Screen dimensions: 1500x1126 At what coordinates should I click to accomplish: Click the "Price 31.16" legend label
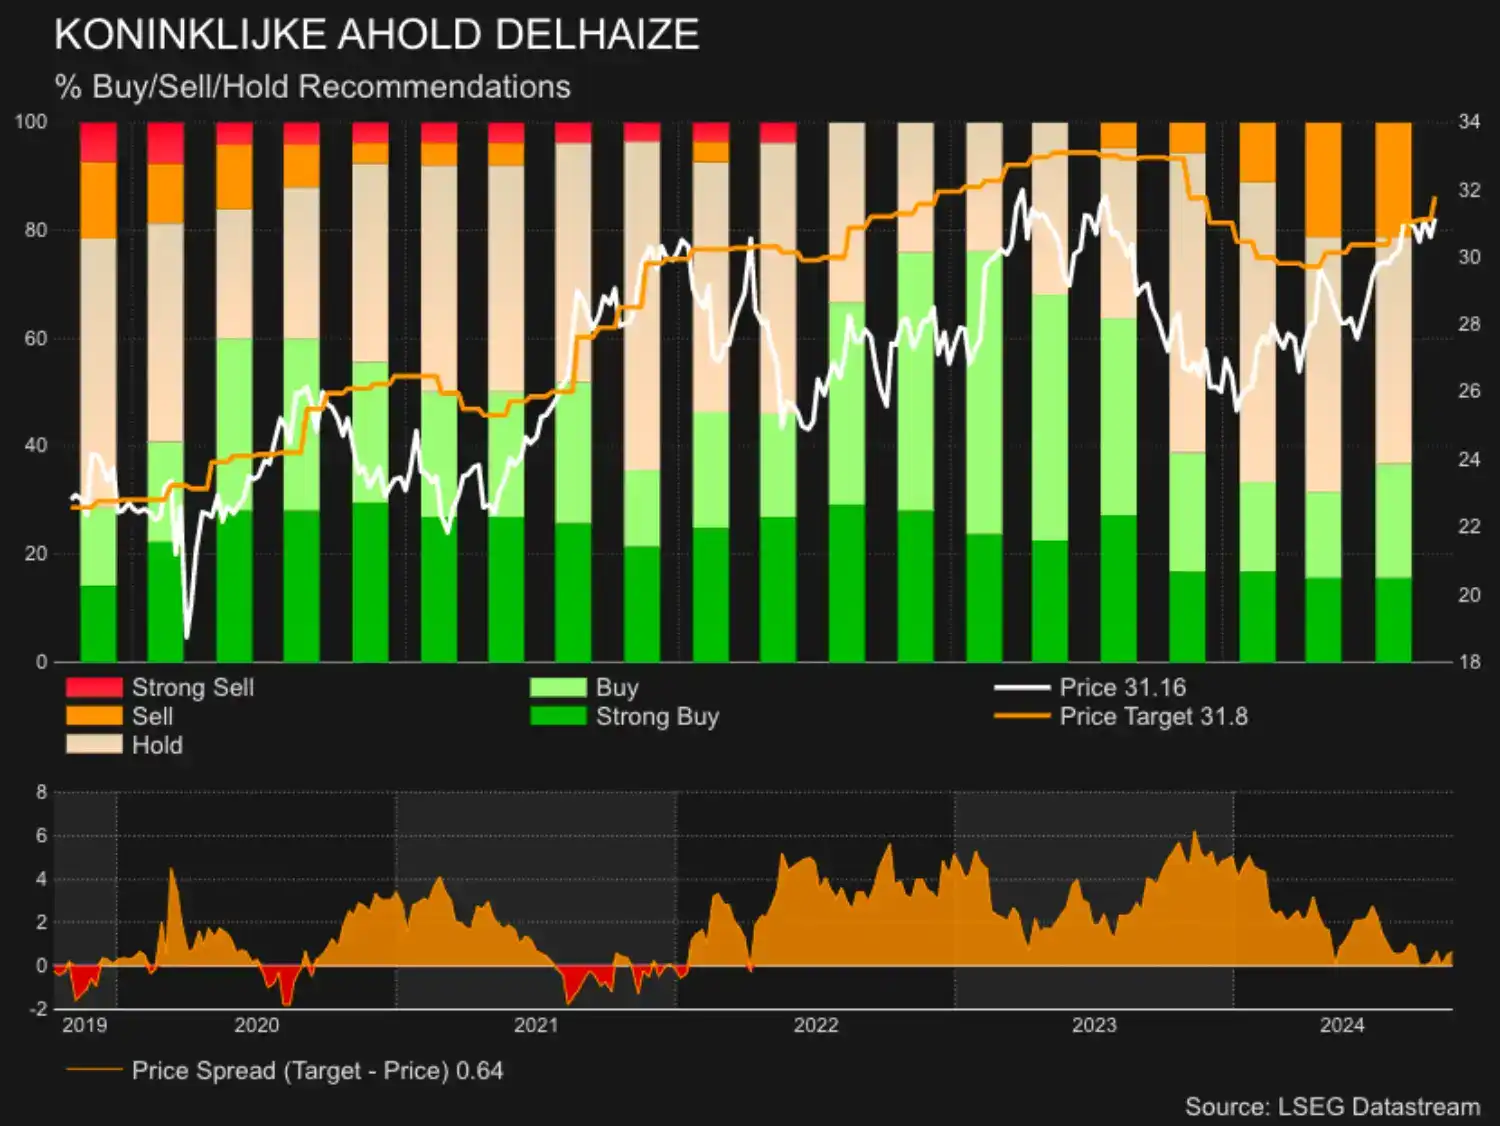[1123, 687]
